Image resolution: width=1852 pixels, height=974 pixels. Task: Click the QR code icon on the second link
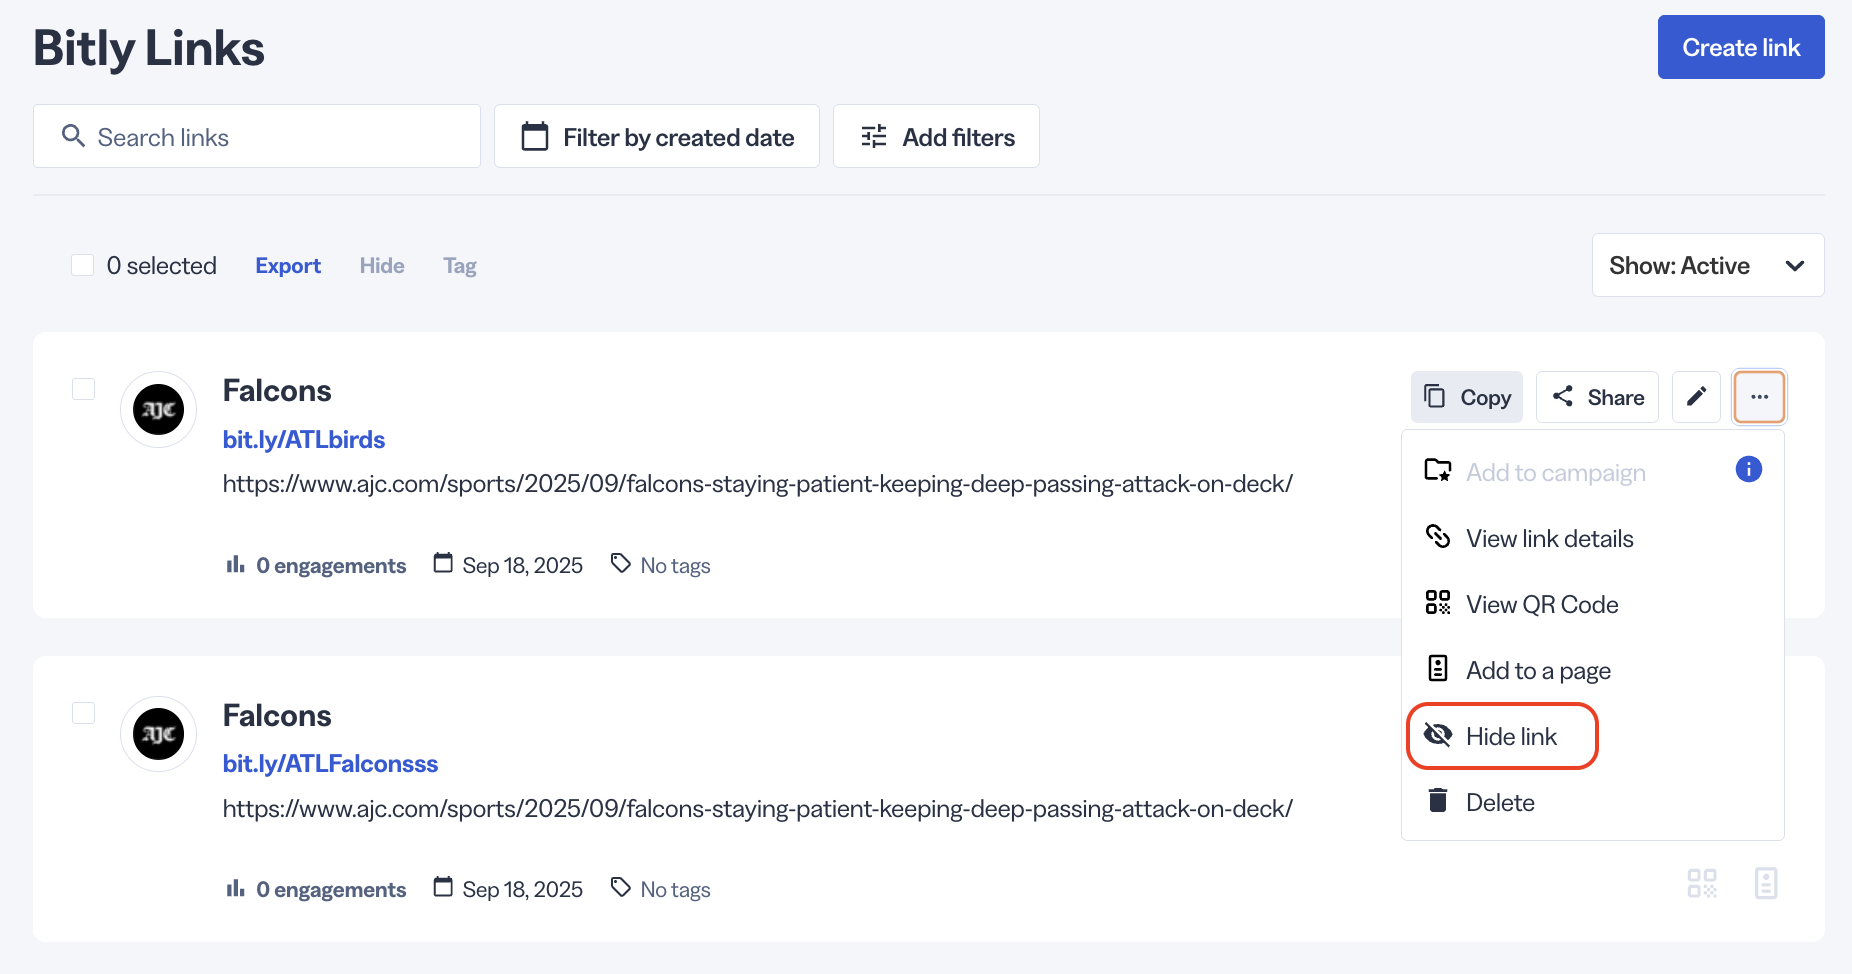coord(1702,883)
